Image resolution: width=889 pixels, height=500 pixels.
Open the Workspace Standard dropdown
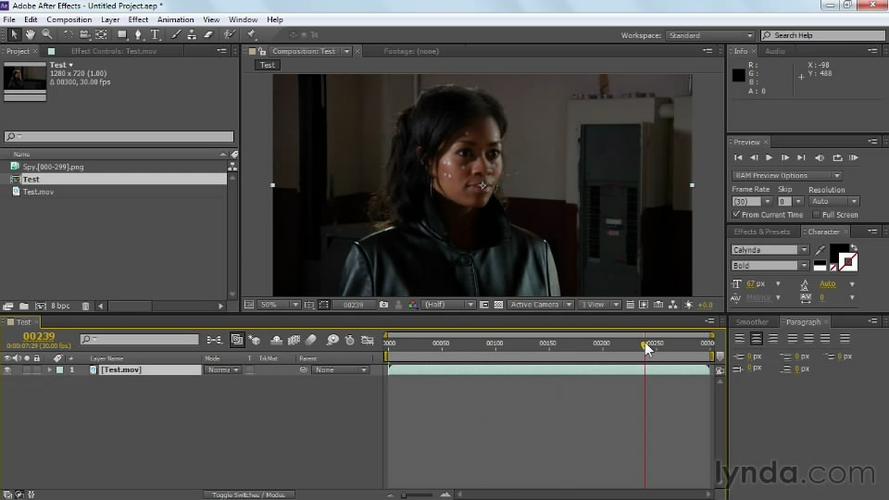point(710,35)
